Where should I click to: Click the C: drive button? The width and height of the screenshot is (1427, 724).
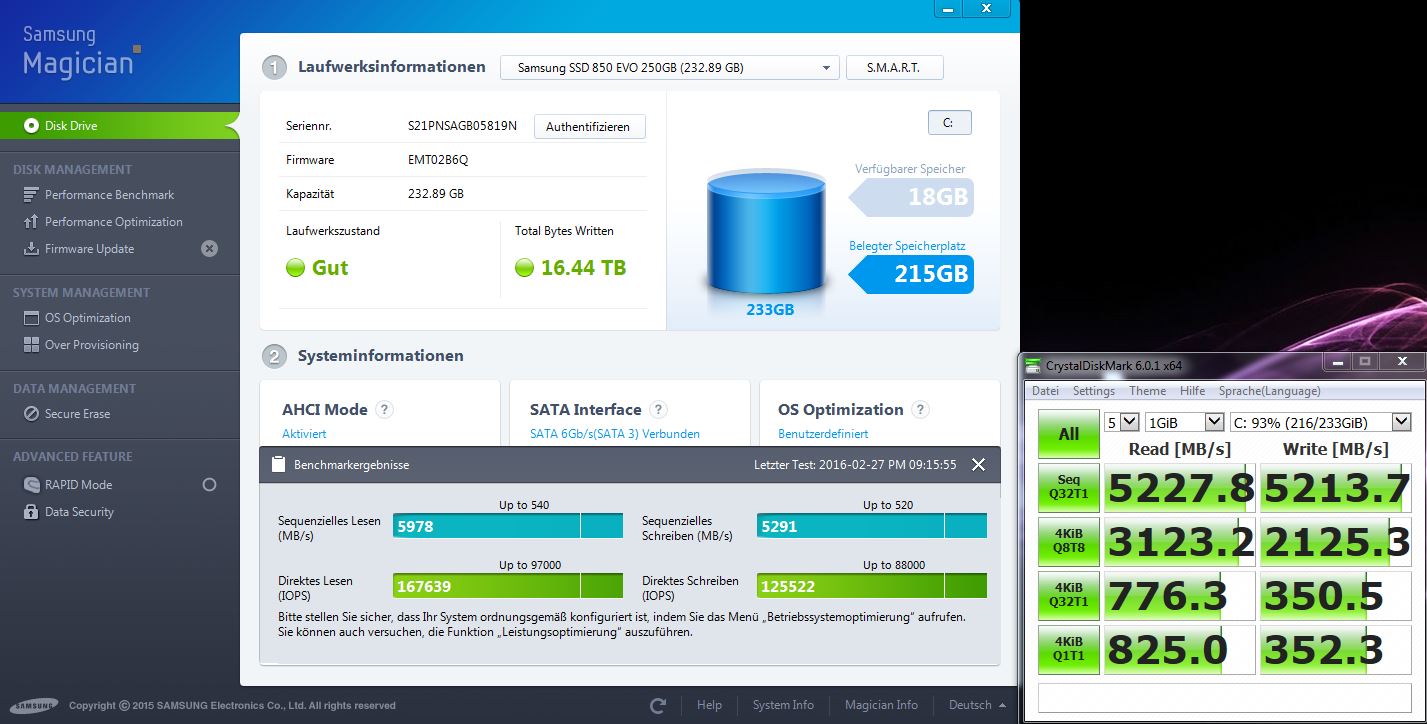coord(949,123)
